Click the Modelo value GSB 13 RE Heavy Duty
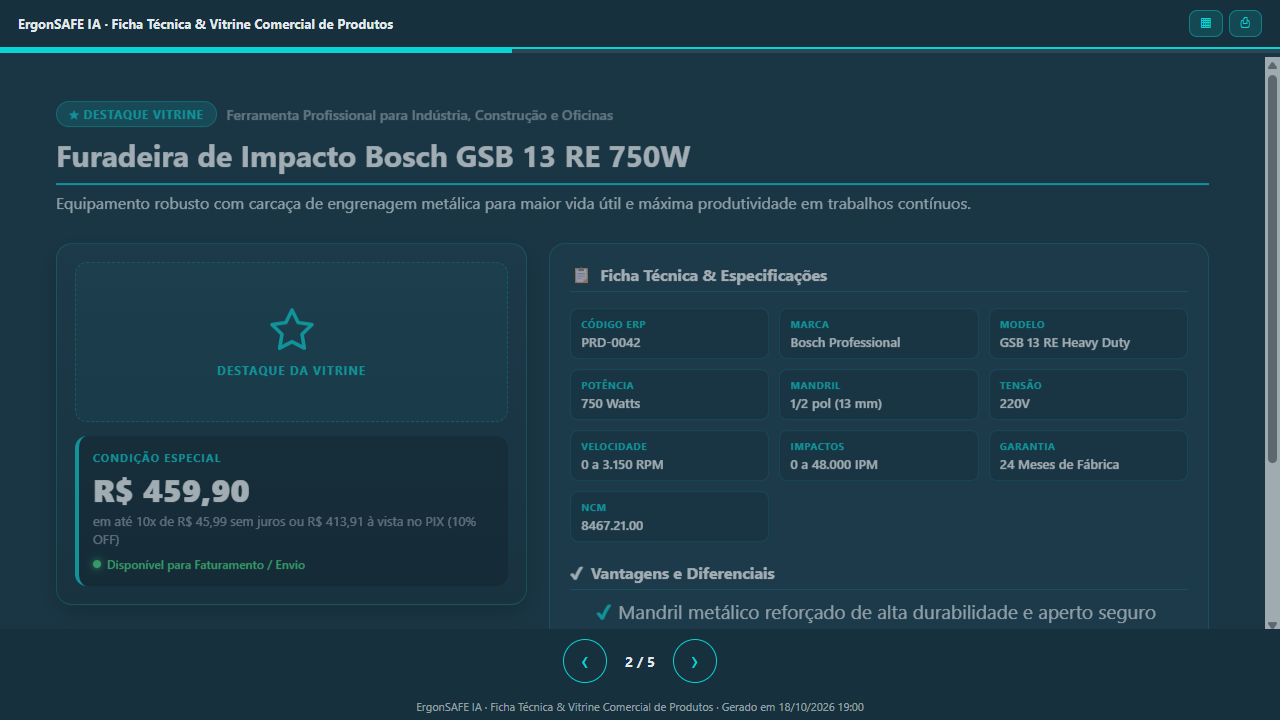1280x720 pixels. click(x=1065, y=342)
